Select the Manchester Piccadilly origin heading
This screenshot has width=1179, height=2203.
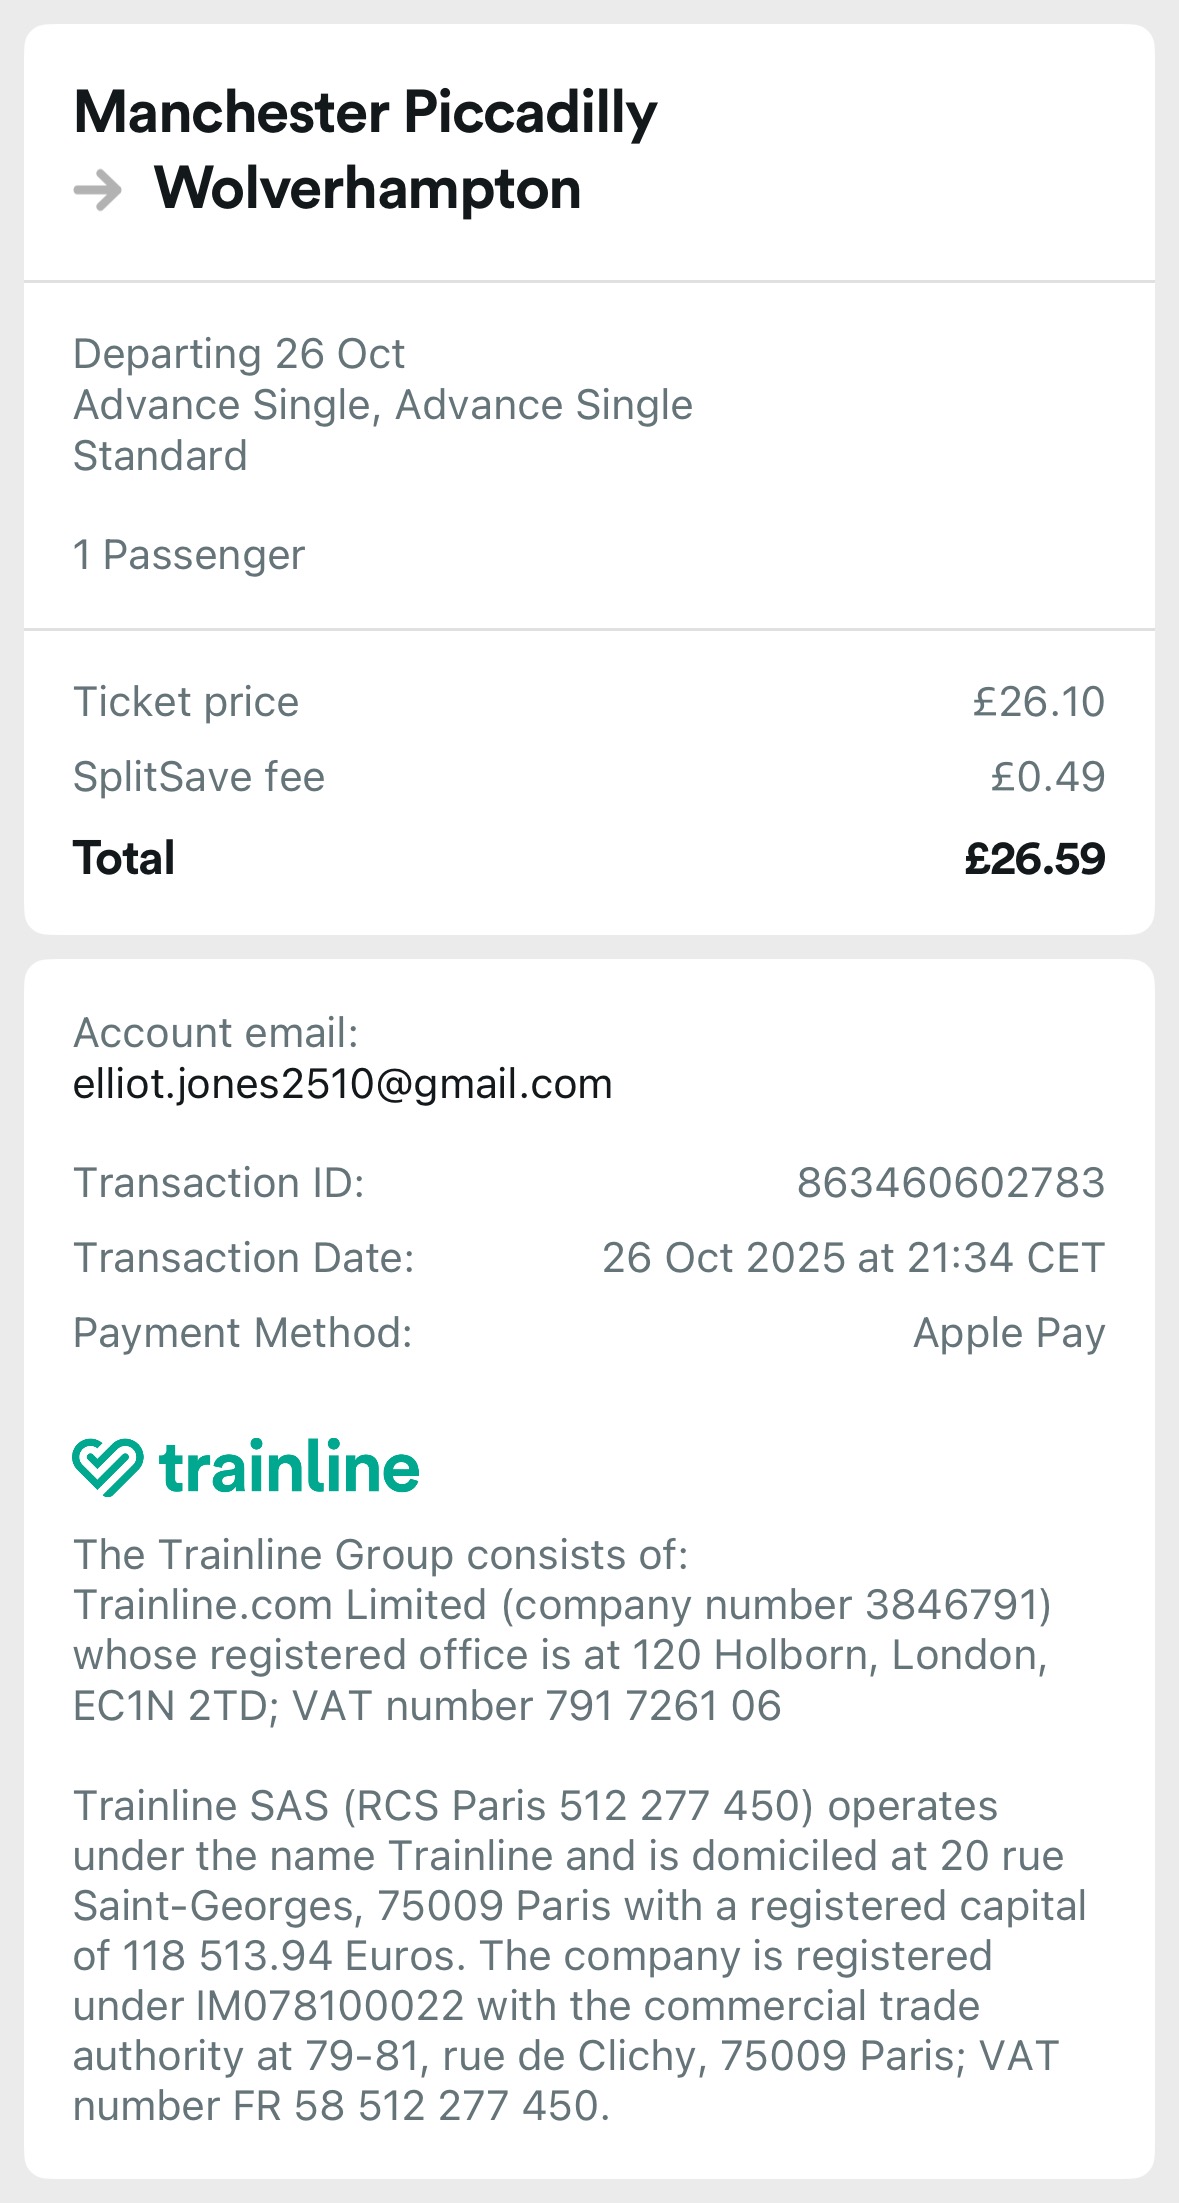pyautogui.click(x=365, y=111)
